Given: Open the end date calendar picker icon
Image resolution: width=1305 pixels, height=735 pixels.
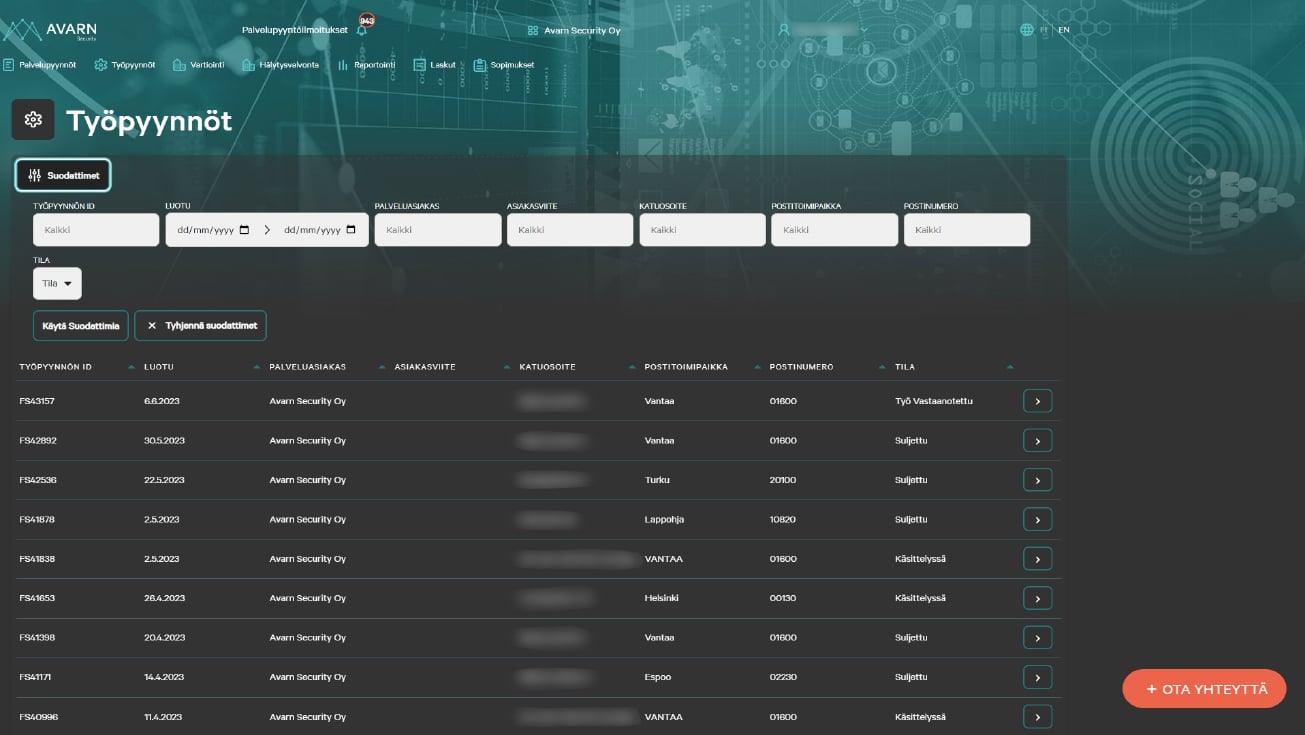Looking at the screenshot, I should pos(351,230).
